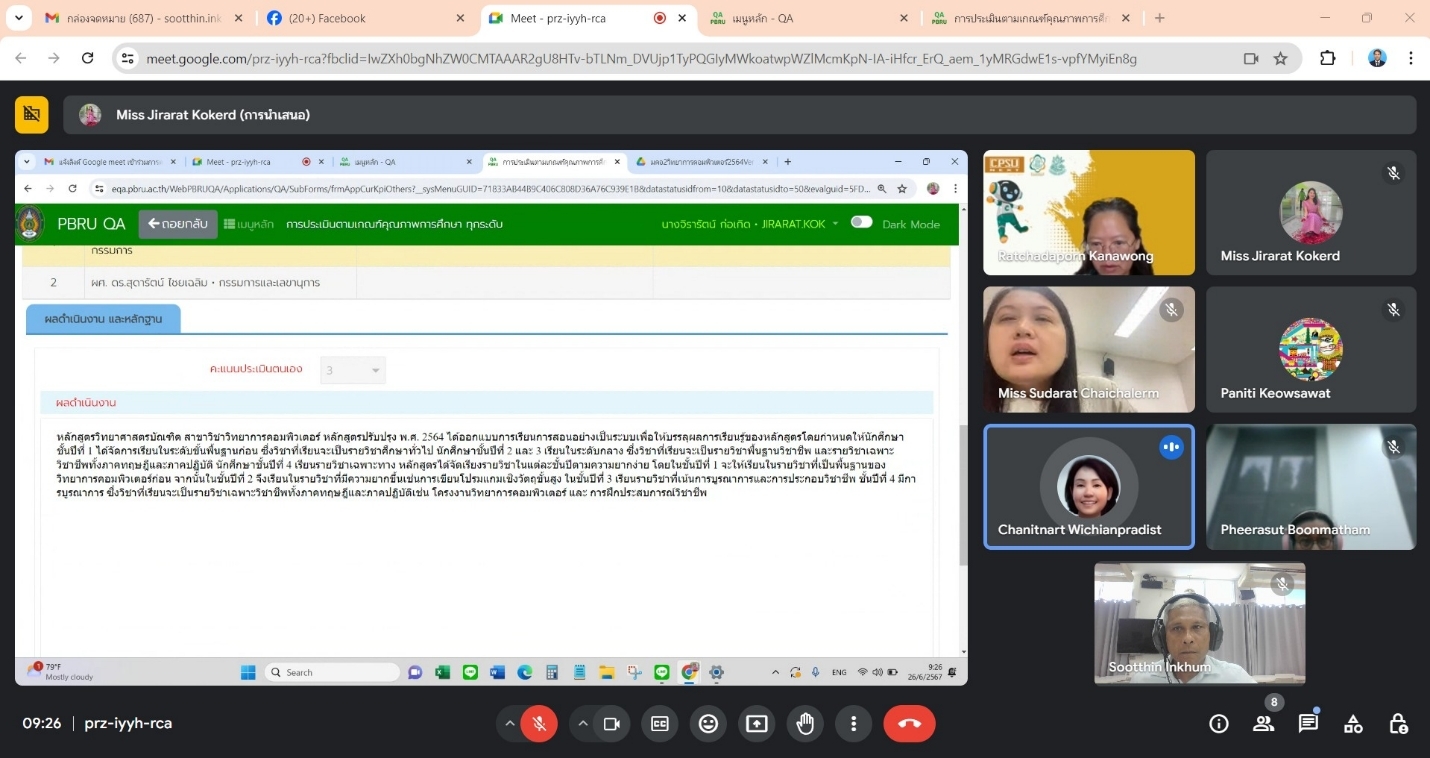Turn on the camera
The width and height of the screenshot is (1430, 758).
611,724
